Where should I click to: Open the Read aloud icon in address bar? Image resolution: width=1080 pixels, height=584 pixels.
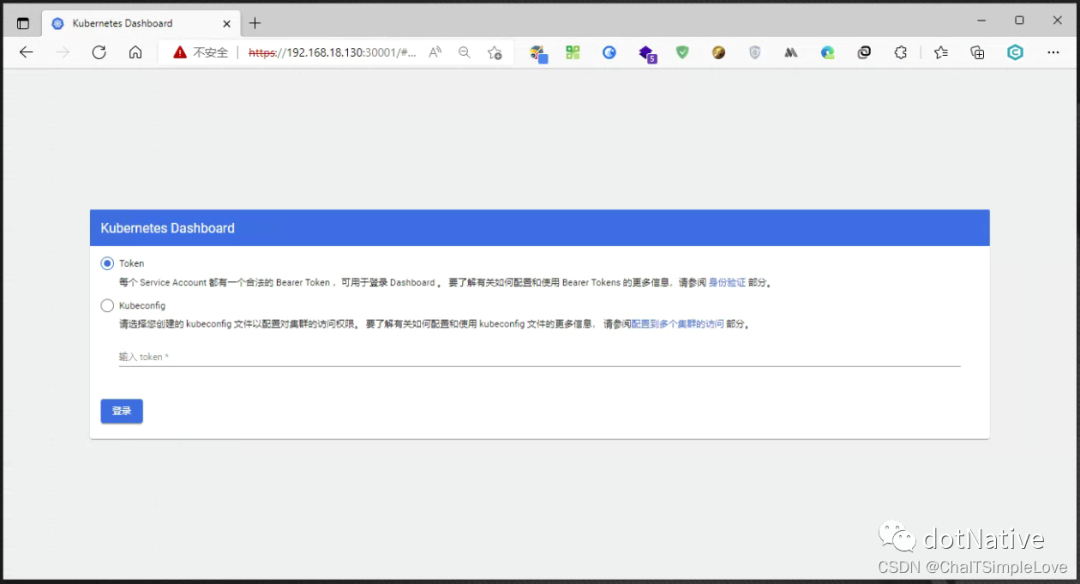[435, 52]
